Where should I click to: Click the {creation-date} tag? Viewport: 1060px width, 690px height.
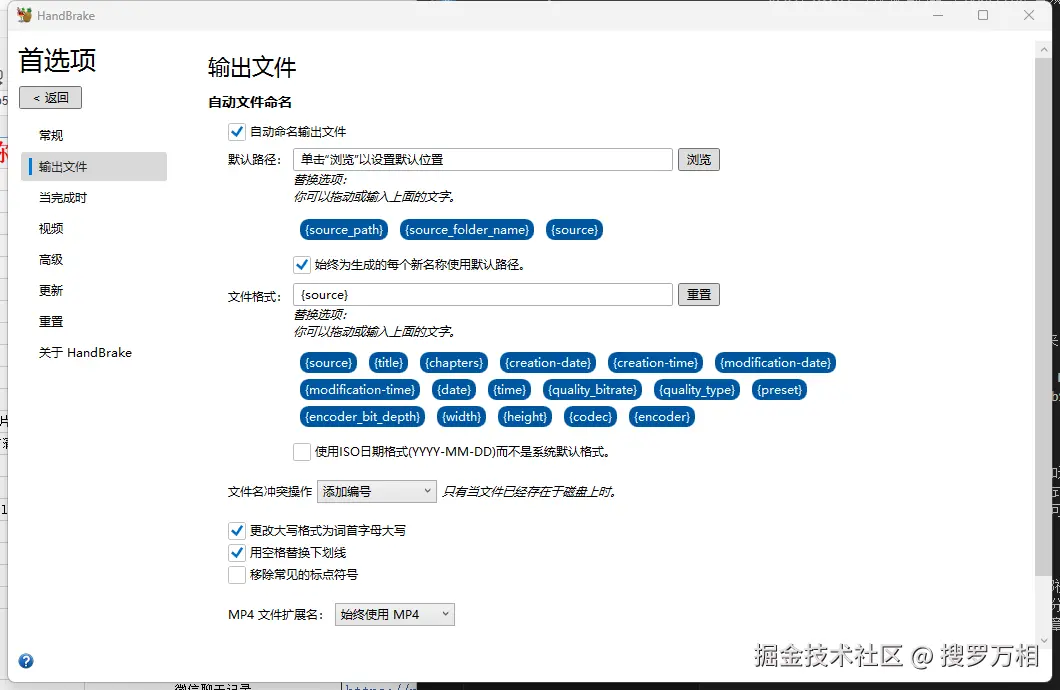click(x=548, y=363)
